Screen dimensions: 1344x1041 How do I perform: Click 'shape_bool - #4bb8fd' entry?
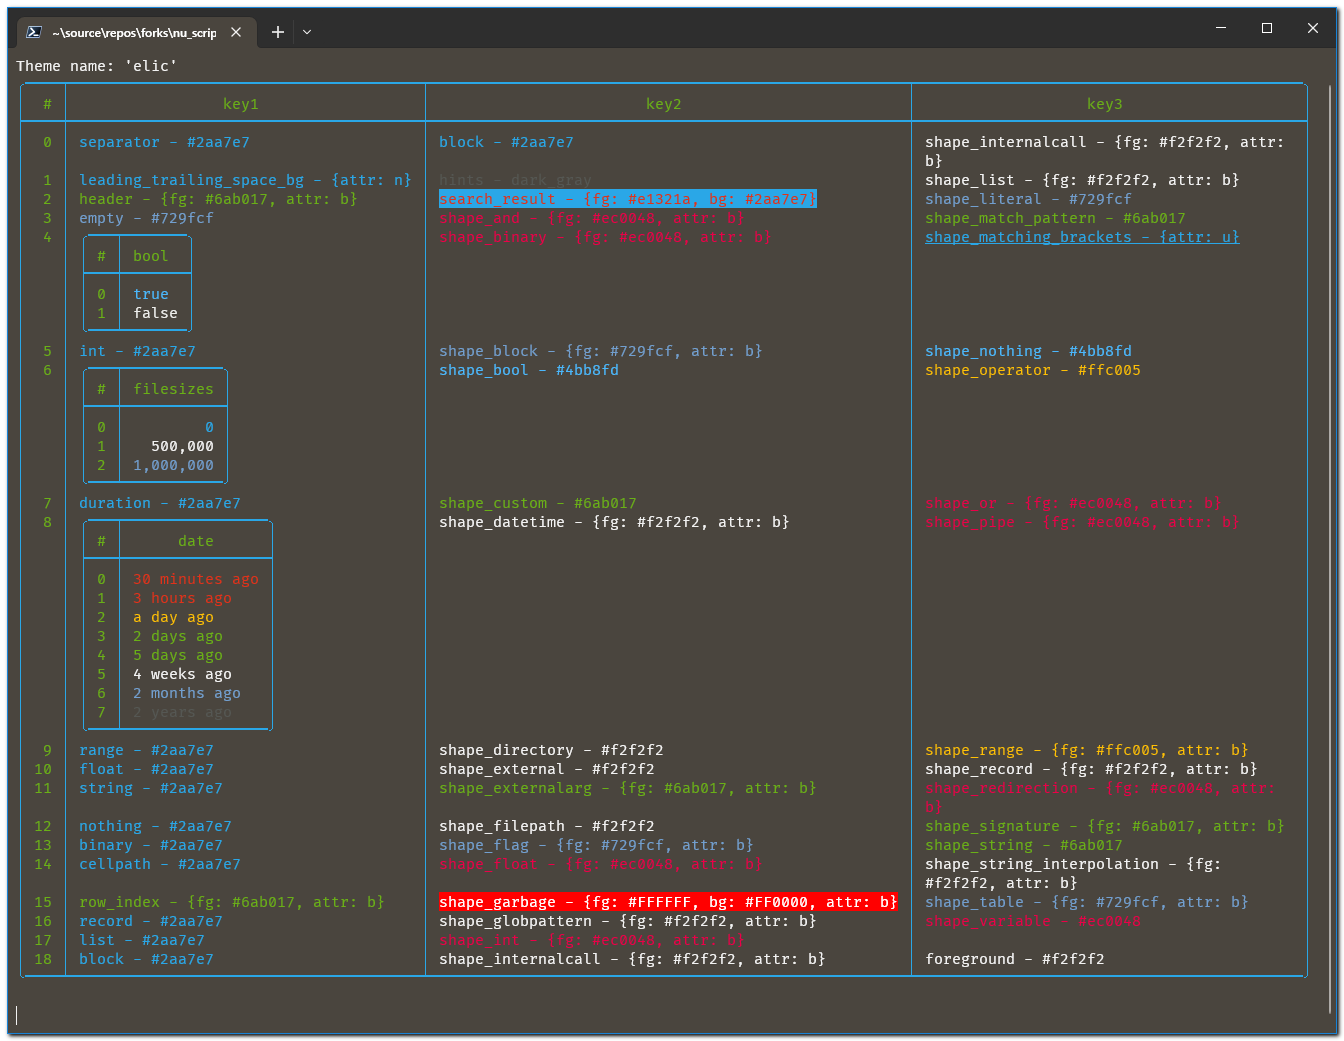(529, 370)
